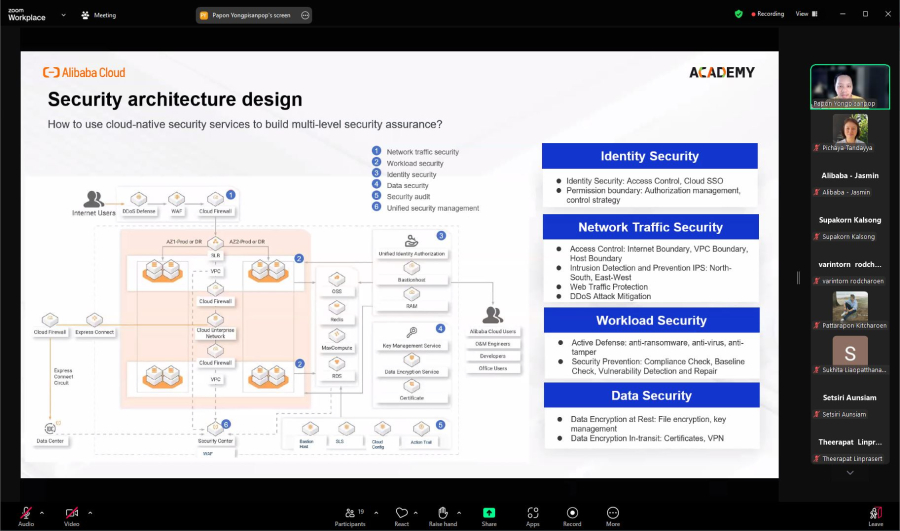
Task: Switch to the Meeting tab
Action: (99, 15)
